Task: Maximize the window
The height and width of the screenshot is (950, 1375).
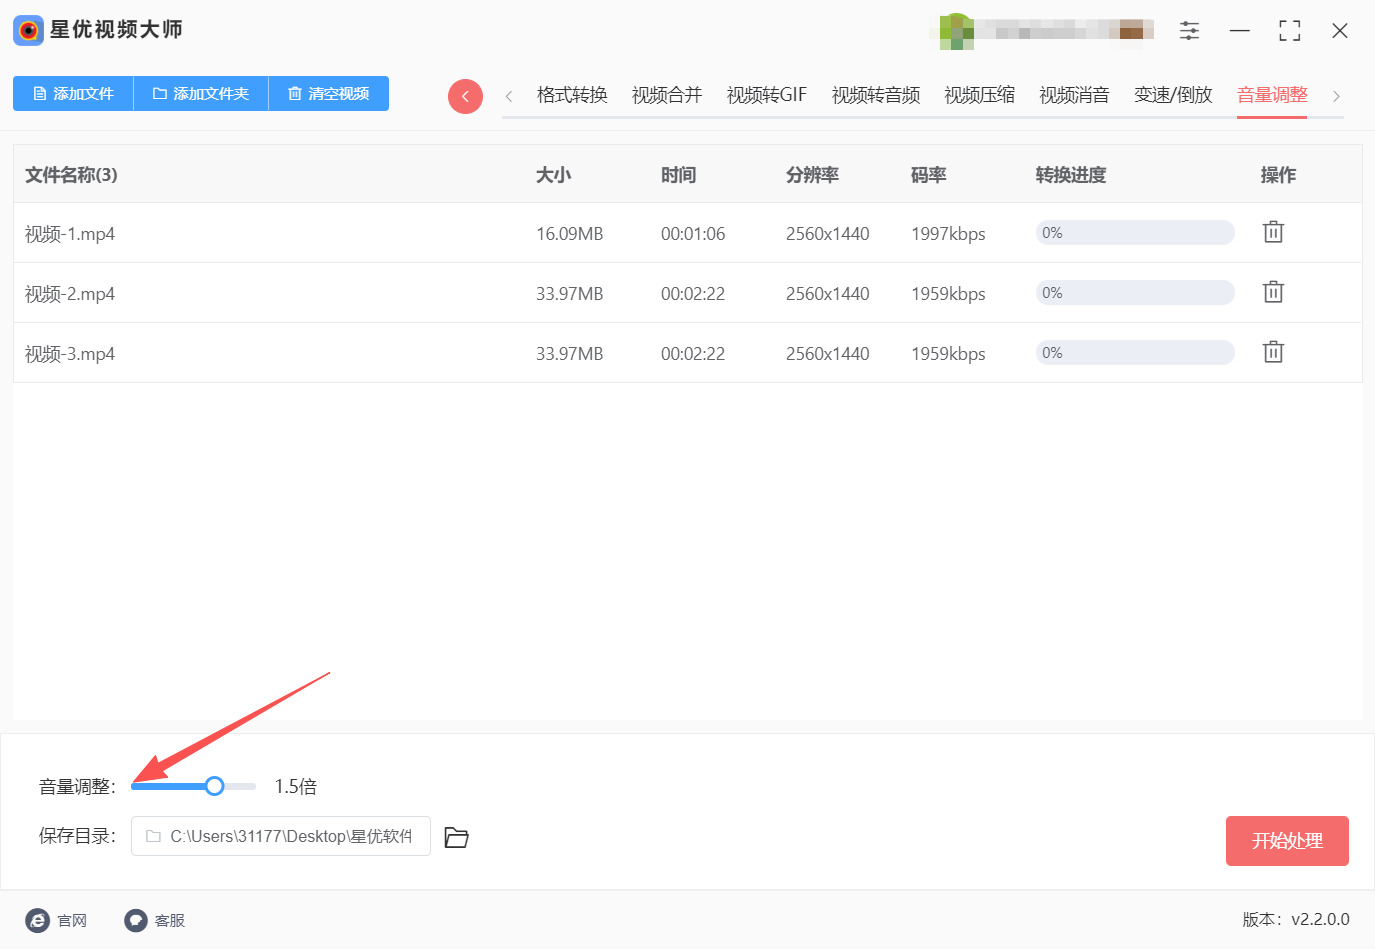Action: point(1290,31)
